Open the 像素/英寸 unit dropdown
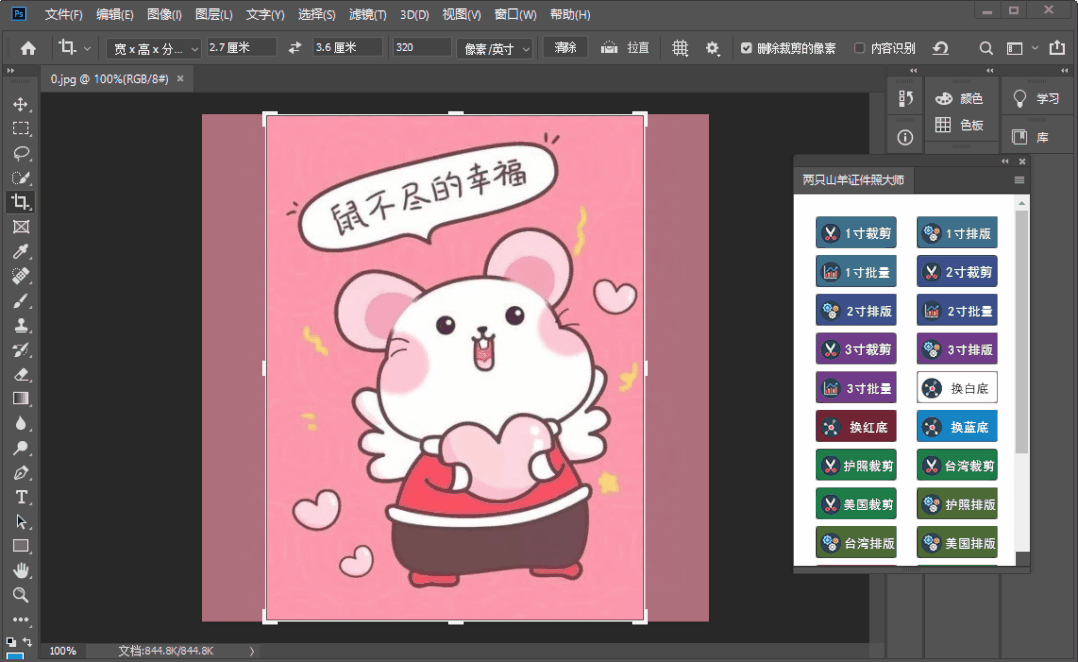 coord(495,48)
